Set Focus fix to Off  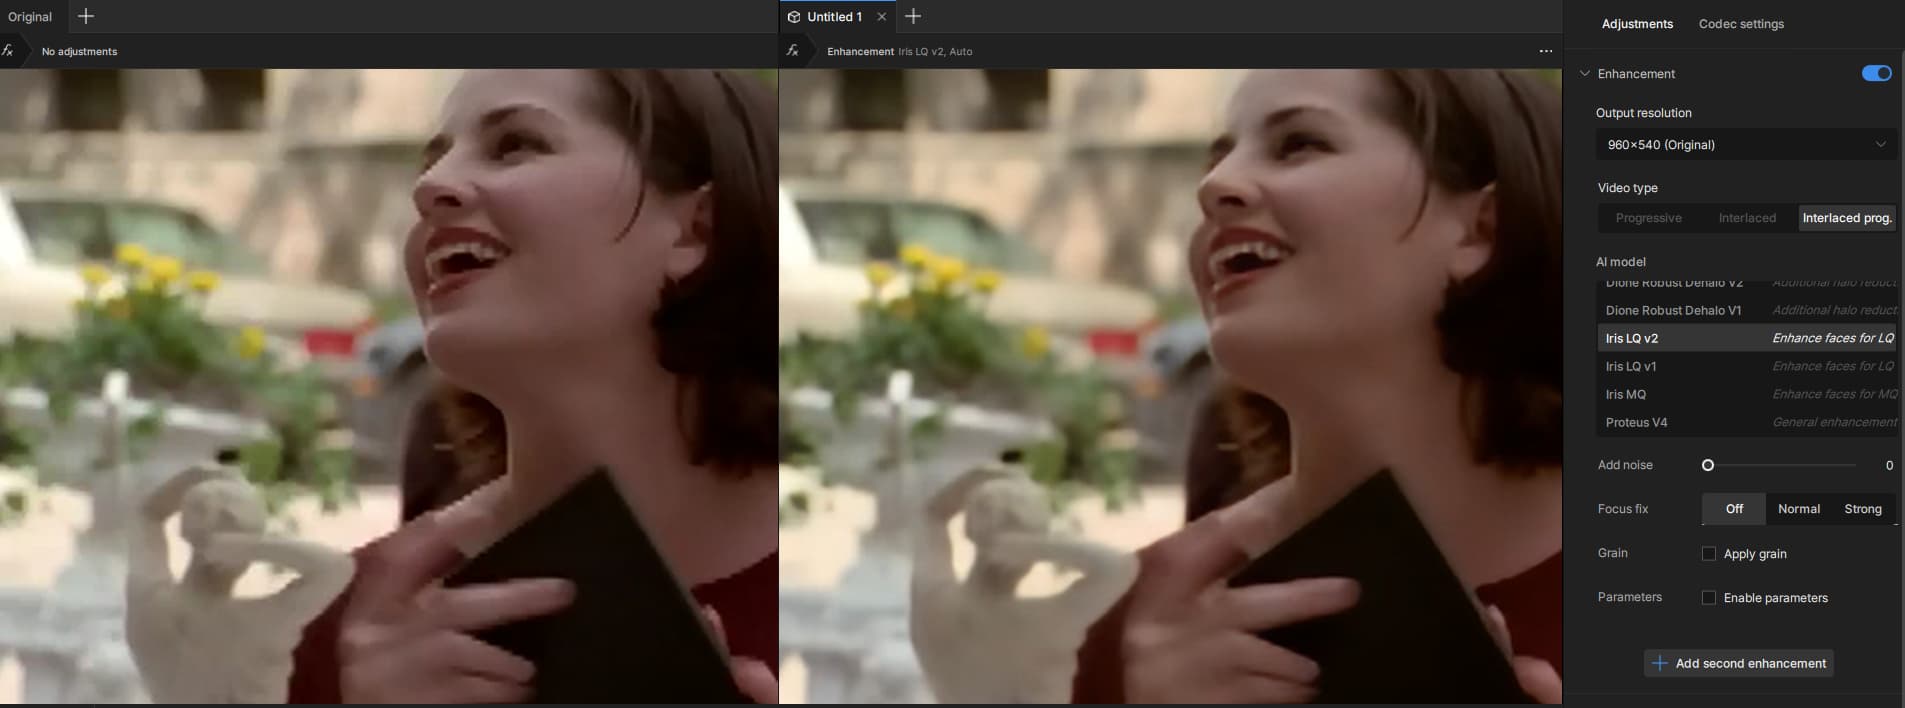pyautogui.click(x=1734, y=509)
